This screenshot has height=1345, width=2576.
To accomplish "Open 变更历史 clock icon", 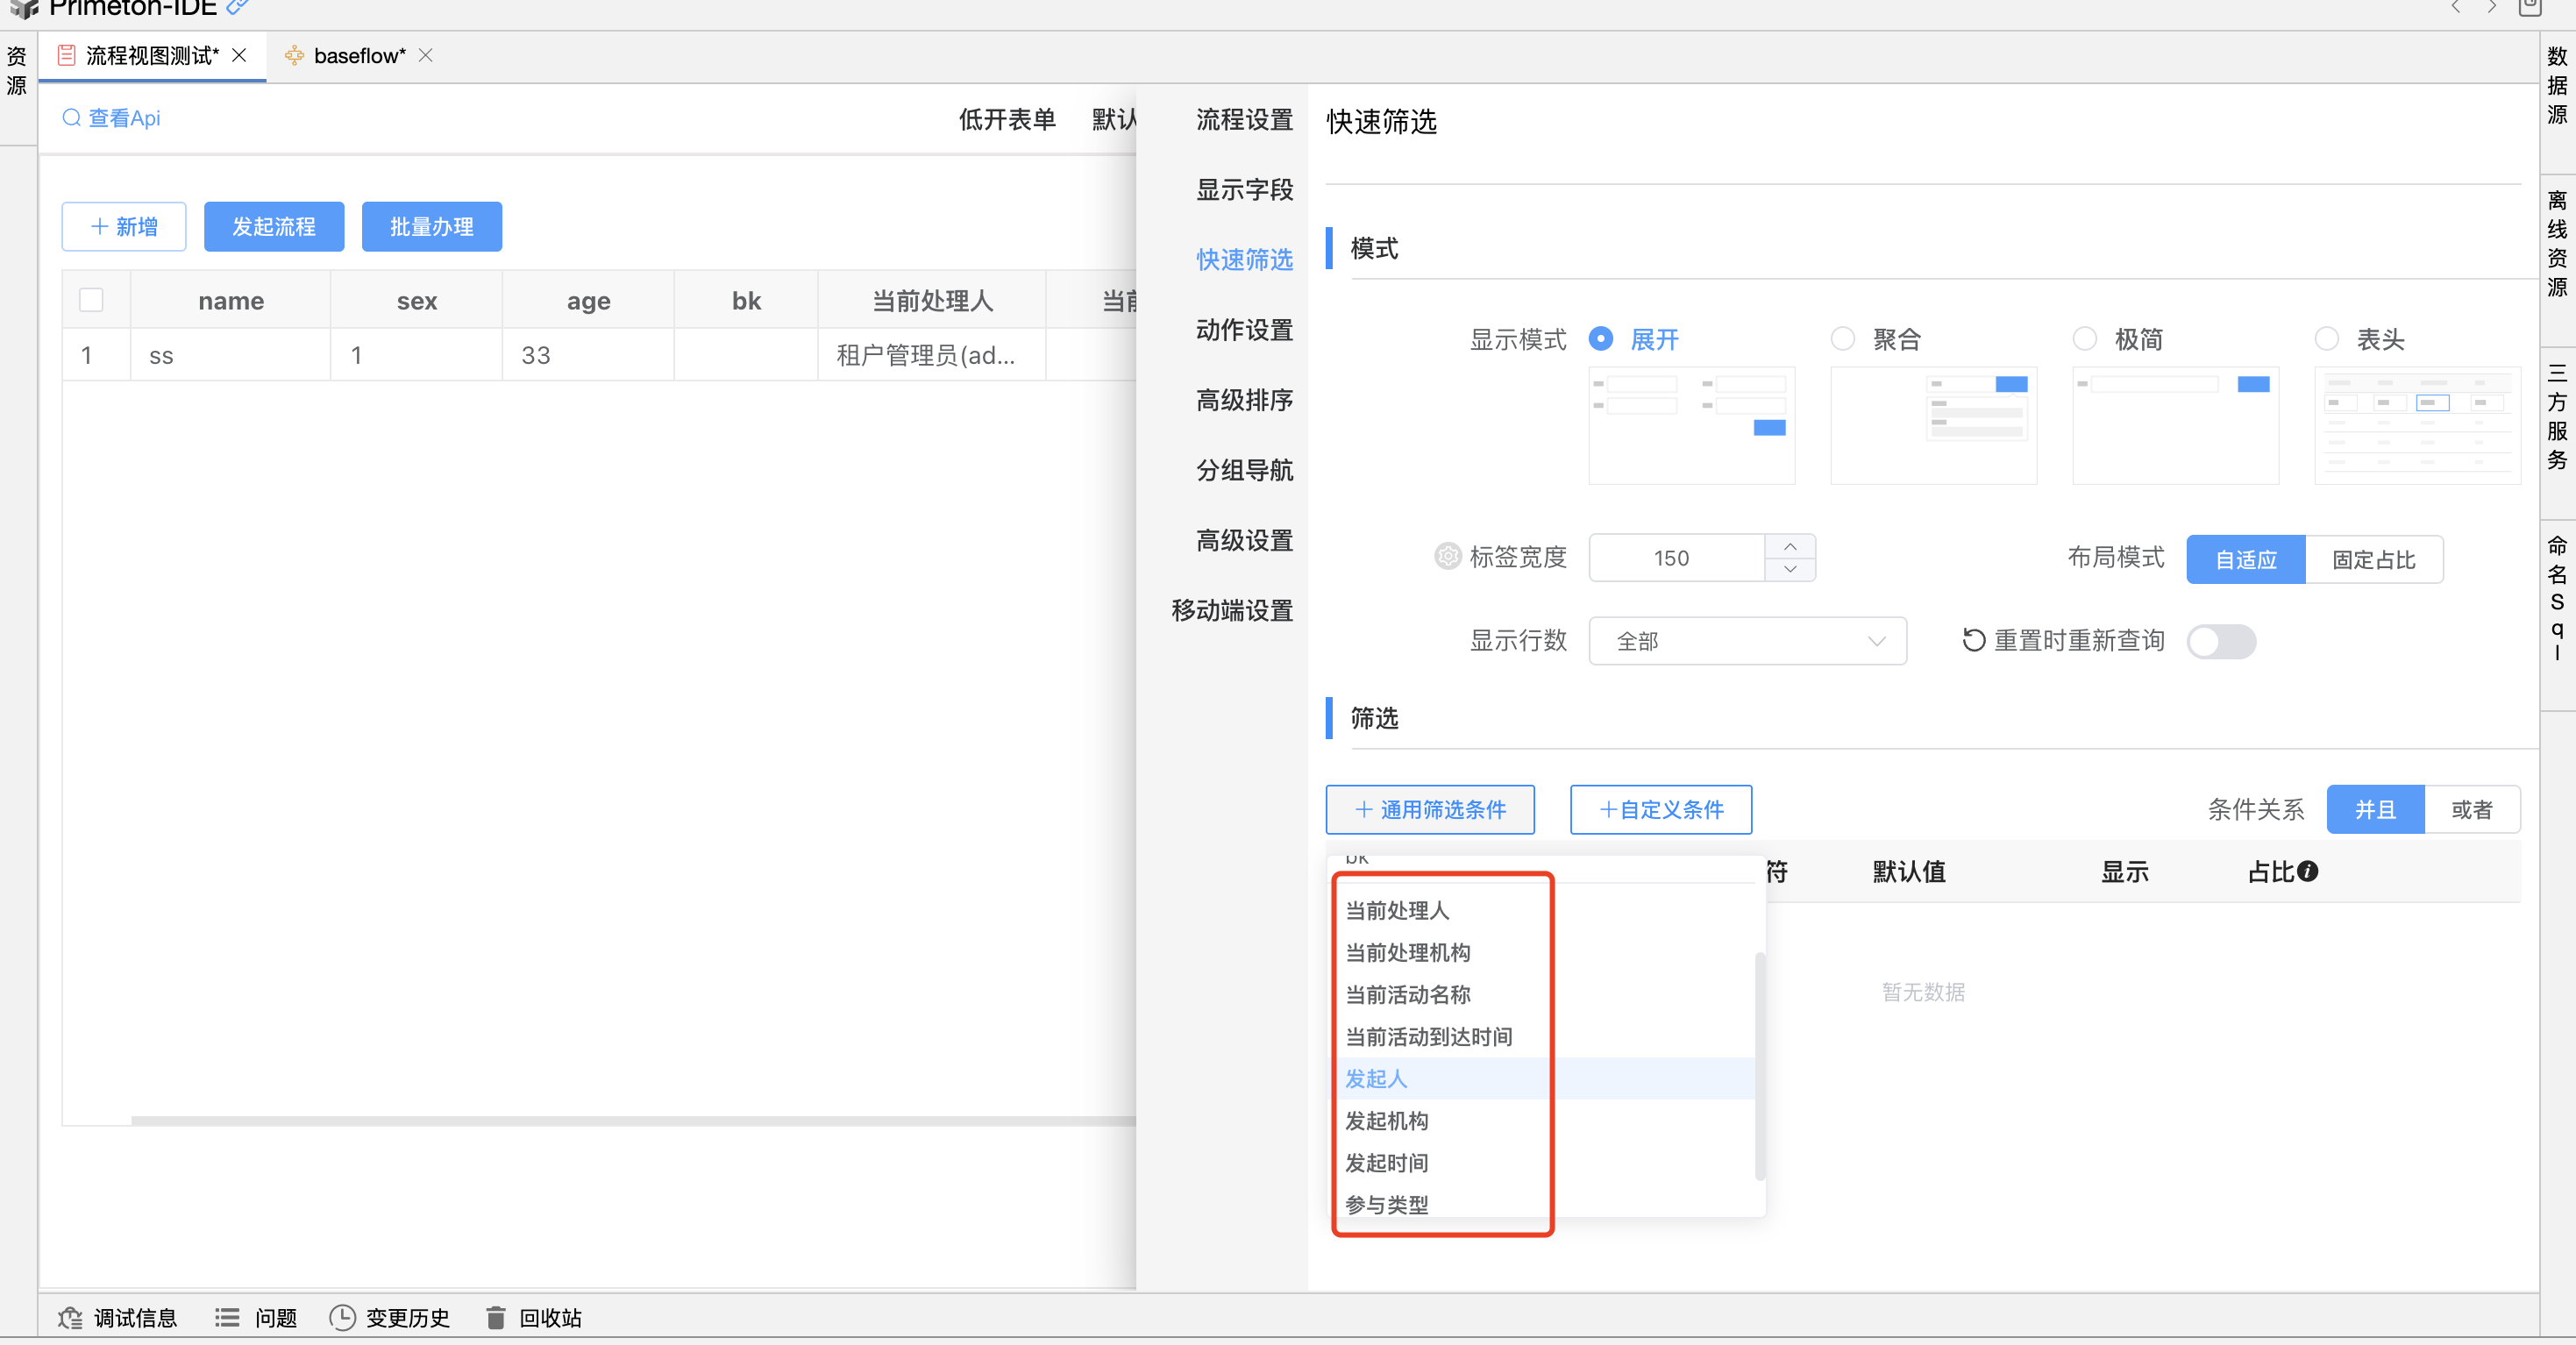I will (x=343, y=1318).
